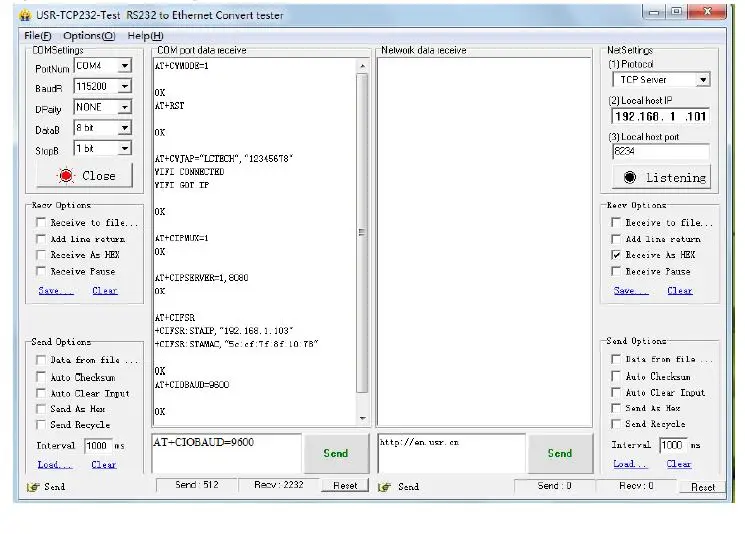Enable network Auto Checksum checkbox
The width and height of the screenshot is (745, 534).
pyautogui.click(x=616, y=376)
